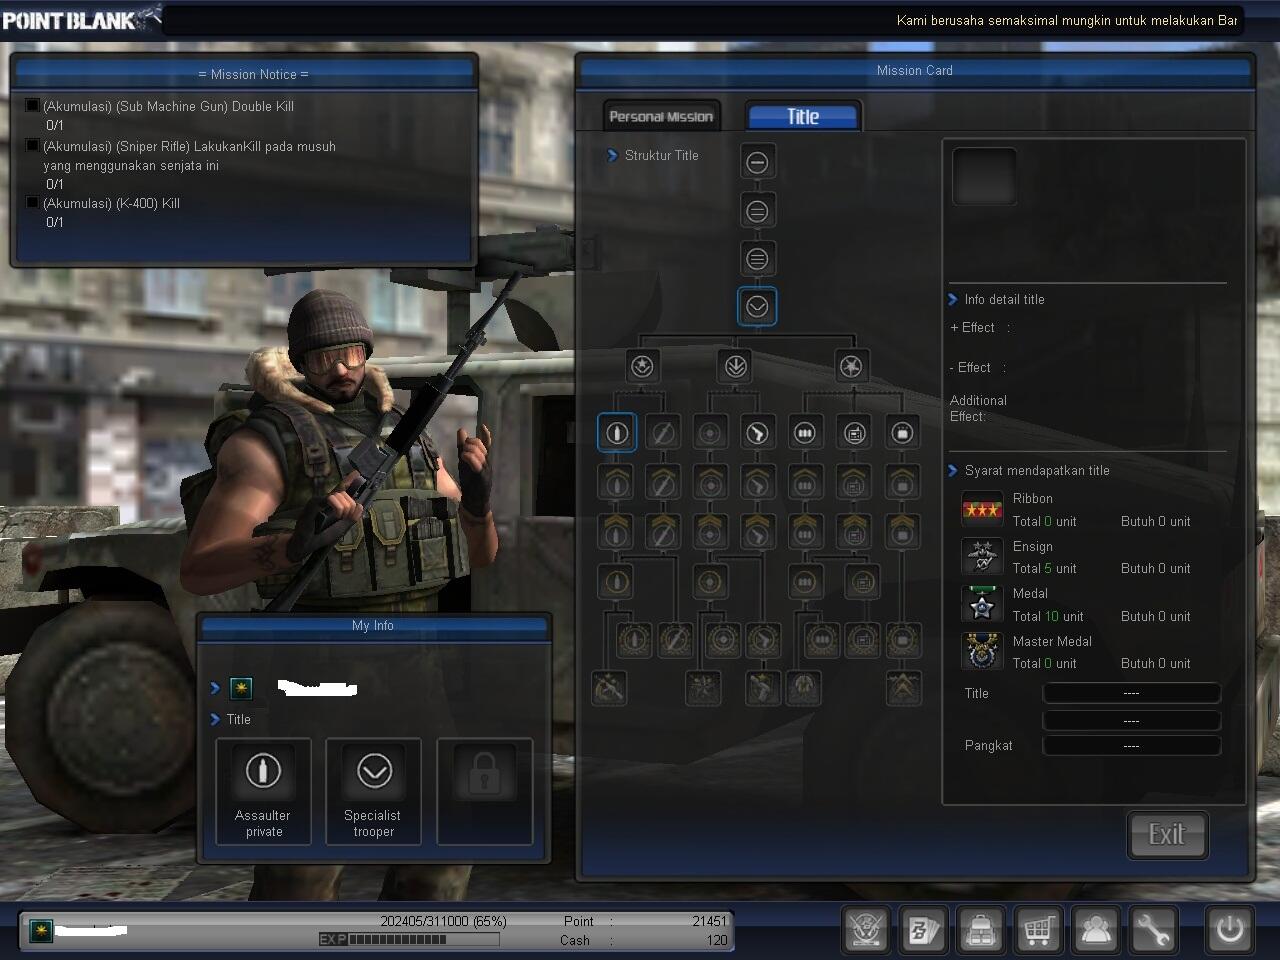Viewport: 1280px width, 960px height.
Task: Select the wreathed slash-blade title icon
Action: click(675, 639)
